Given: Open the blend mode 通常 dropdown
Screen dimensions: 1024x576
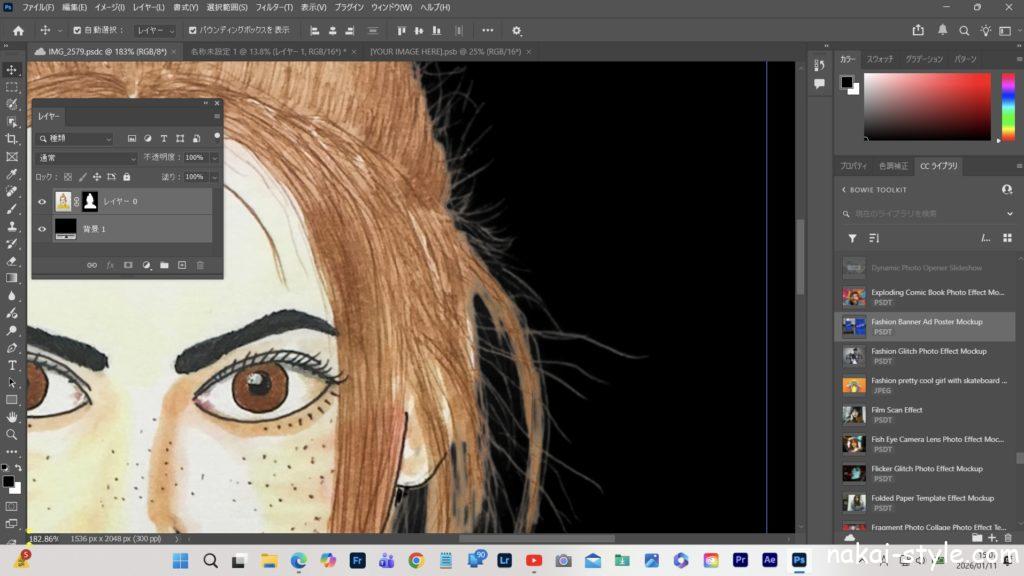Looking at the screenshot, I should (x=86, y=158).
